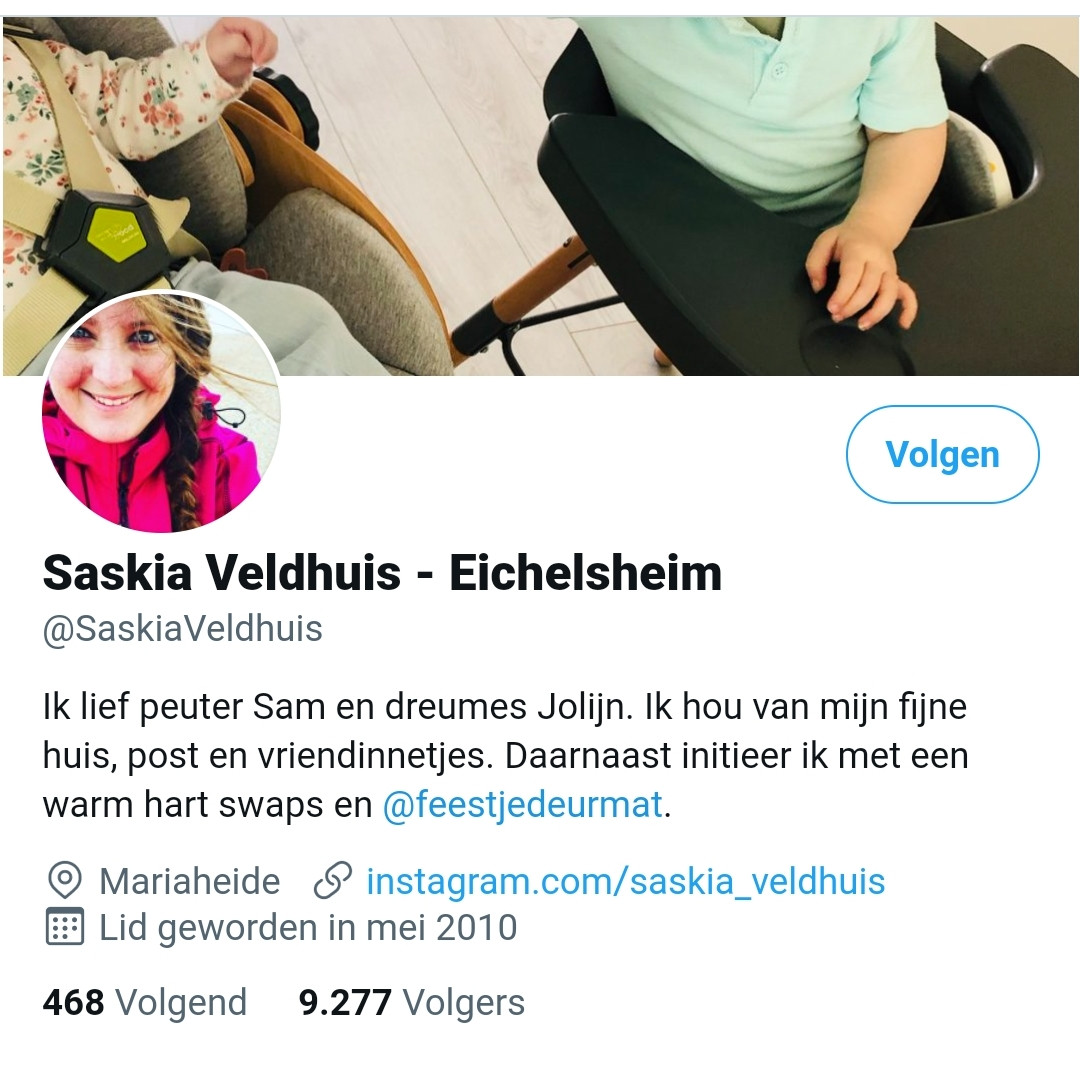
Task: Click the calendar joined-date icon
Action: 65,927
